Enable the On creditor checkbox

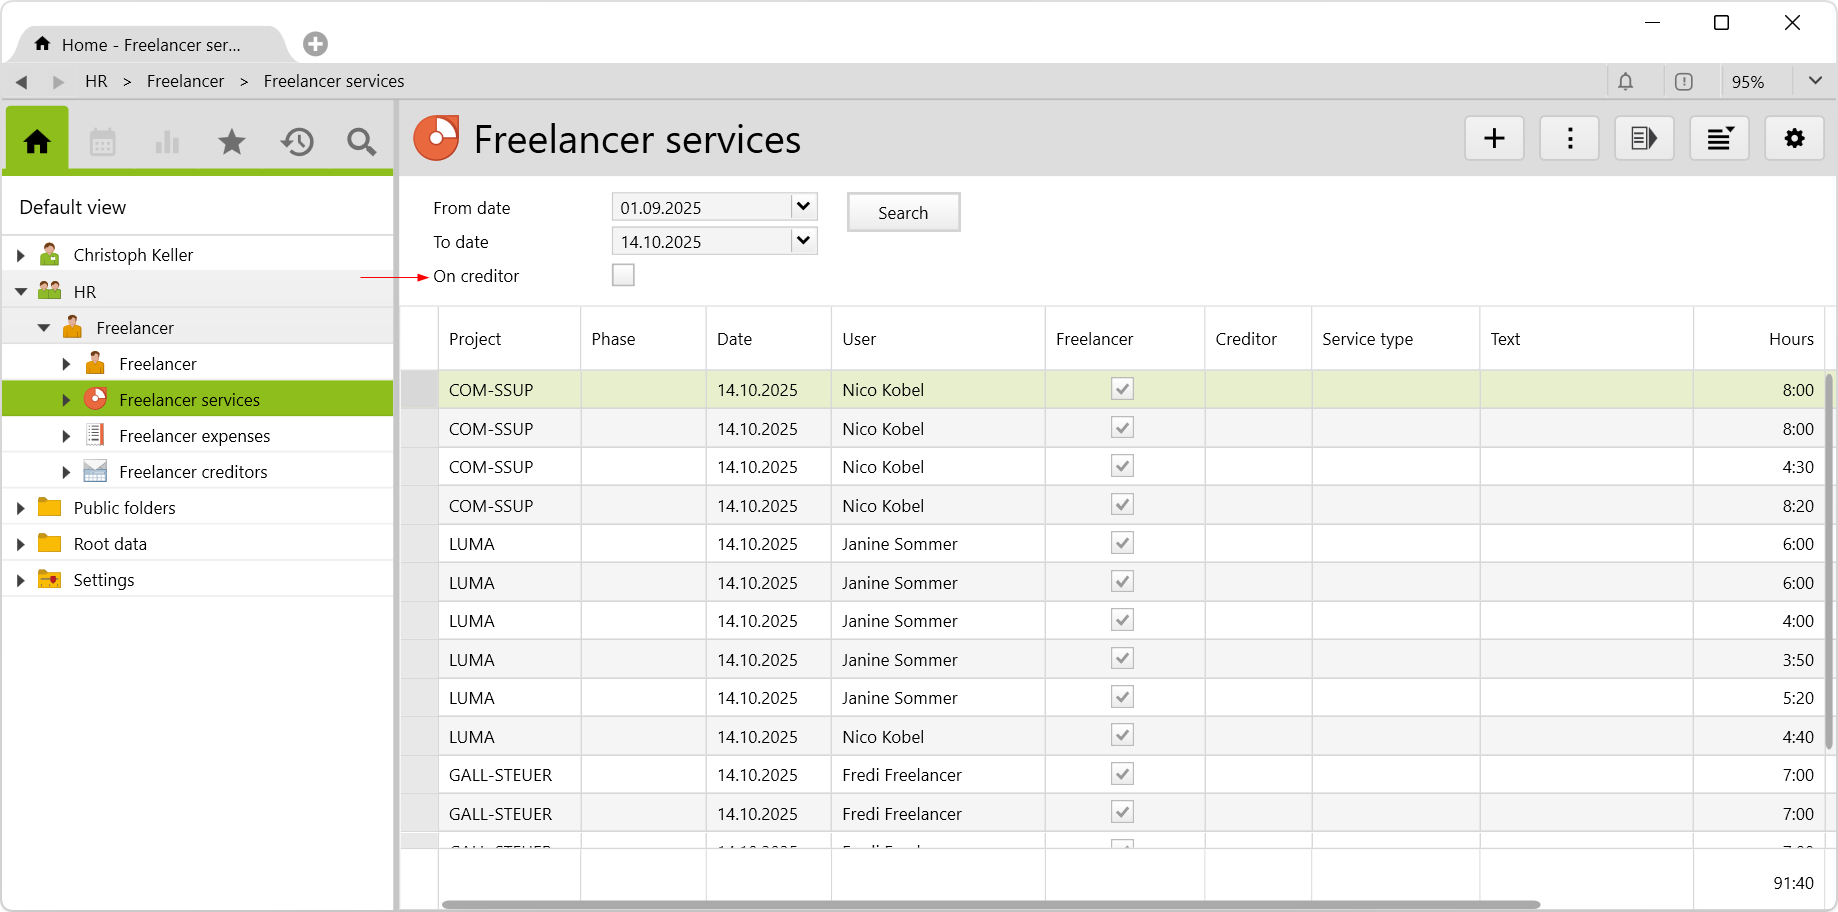[x=623, y=275]
